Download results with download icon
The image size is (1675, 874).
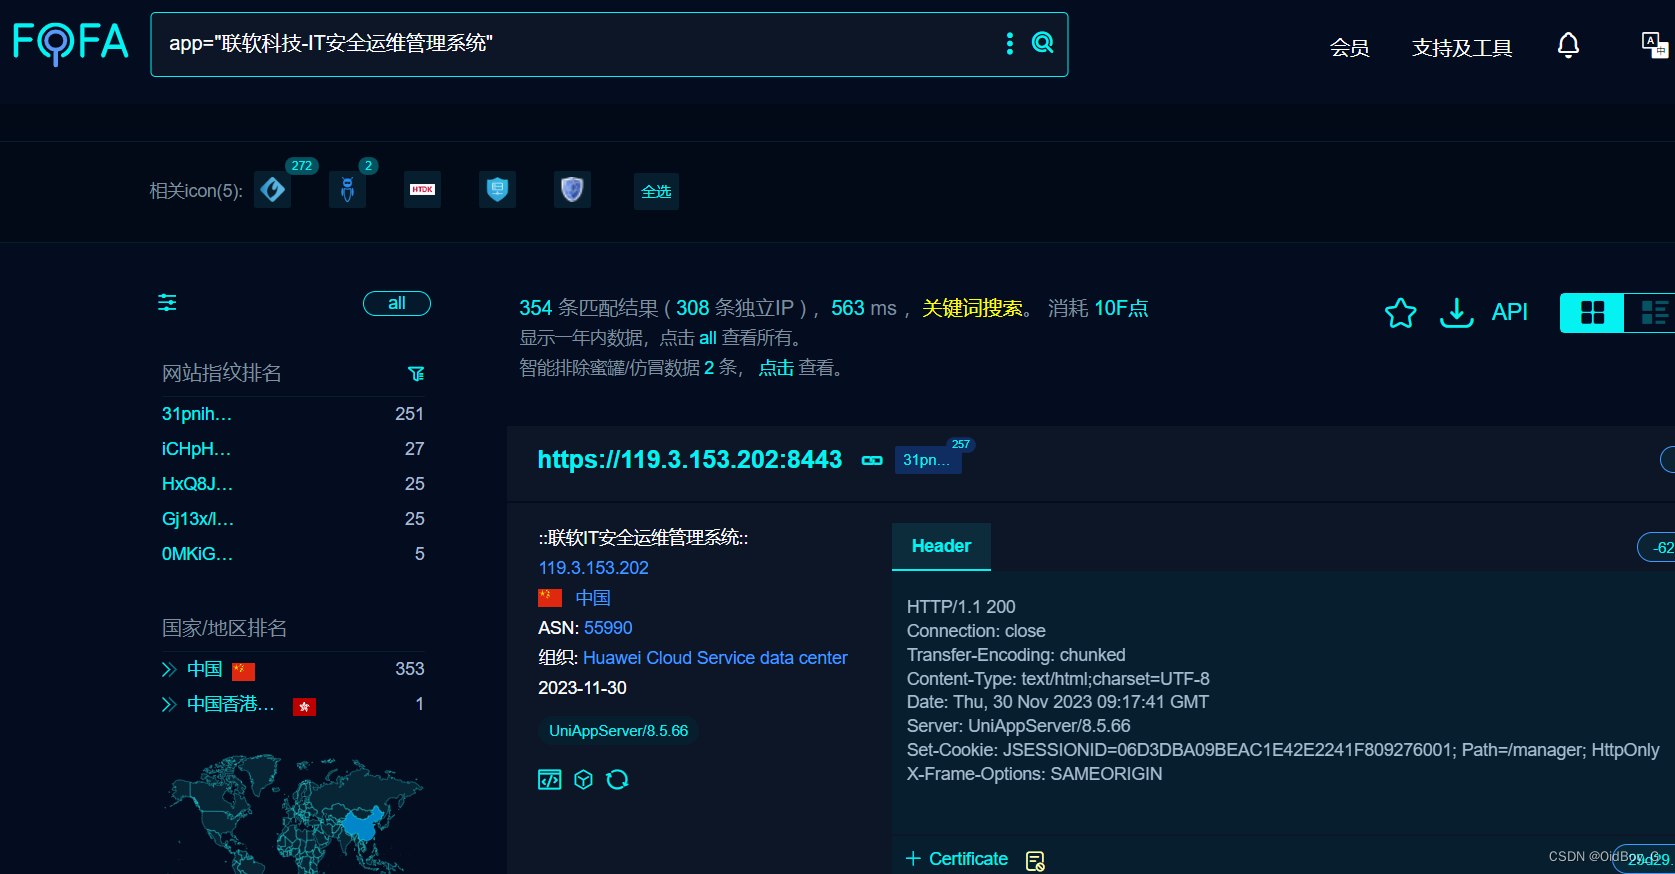coord(1456,313)
